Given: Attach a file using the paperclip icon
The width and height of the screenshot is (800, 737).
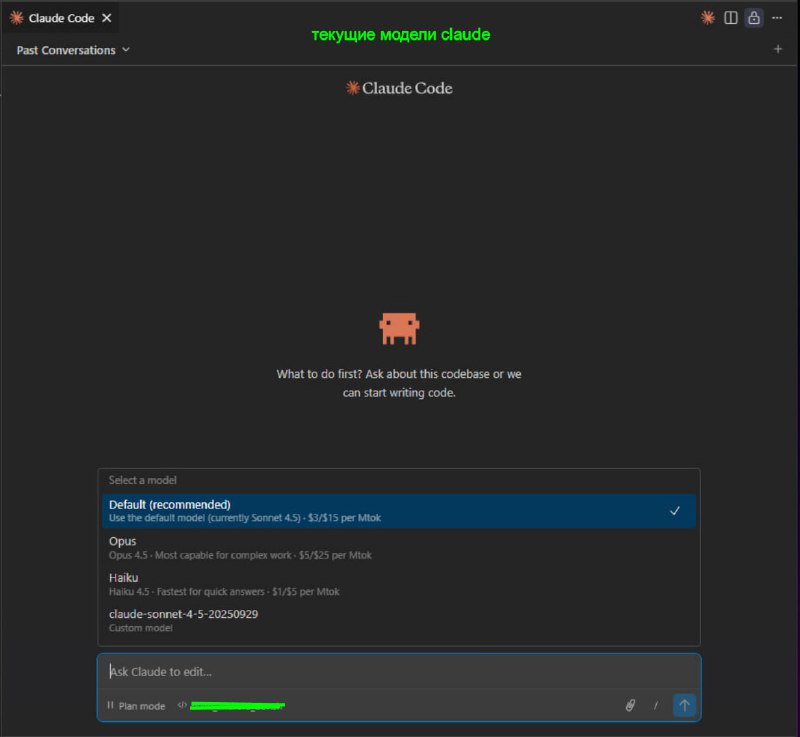Looking at the screenshot, I should point(630,705).
